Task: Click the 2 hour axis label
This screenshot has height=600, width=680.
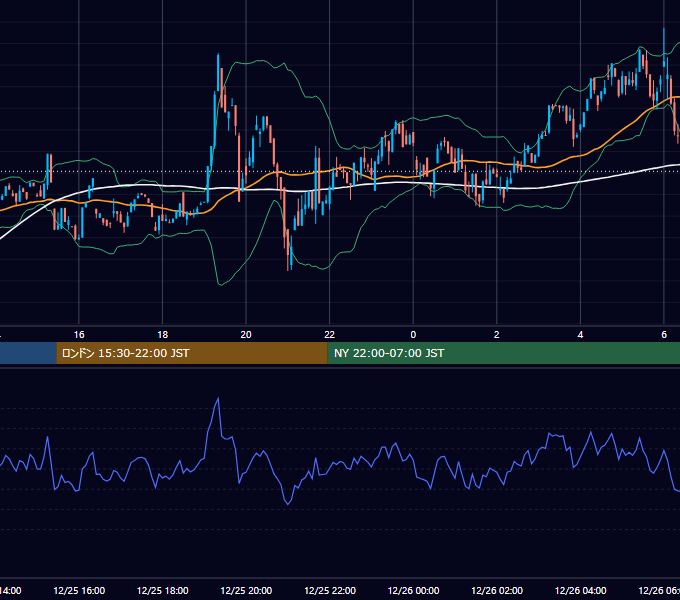Action: tap(497, 335)
